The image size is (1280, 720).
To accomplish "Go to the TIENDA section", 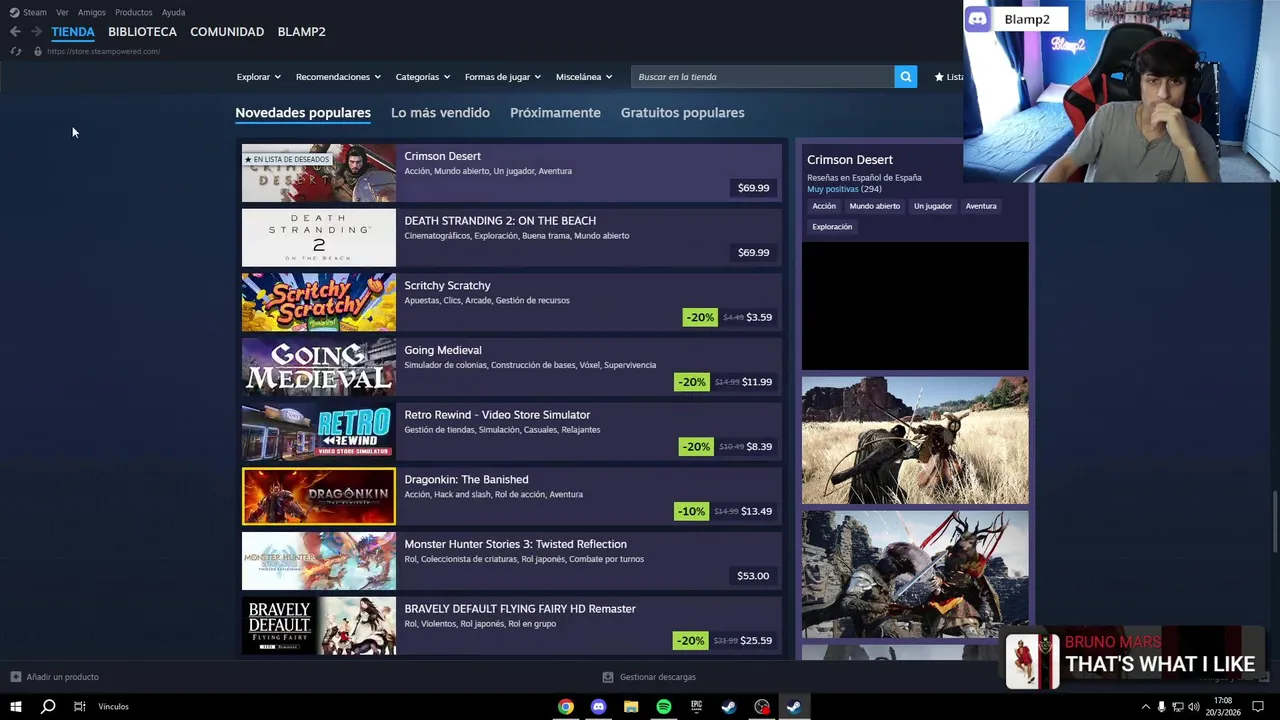I will (x=73, y=32).
